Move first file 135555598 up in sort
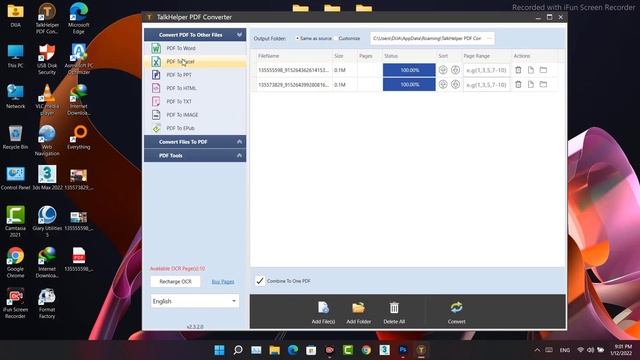This screenshot has width=640, height=360. pos(456,70)
